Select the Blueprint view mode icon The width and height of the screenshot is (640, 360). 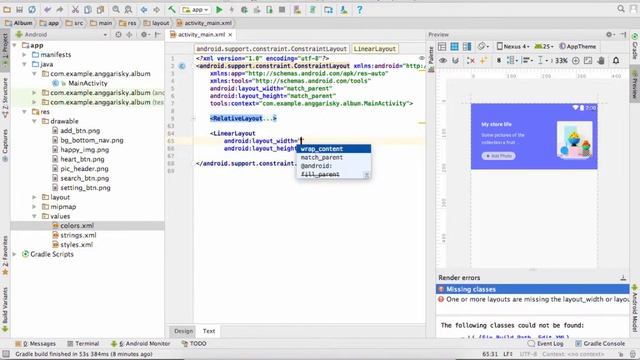point(454,47)
